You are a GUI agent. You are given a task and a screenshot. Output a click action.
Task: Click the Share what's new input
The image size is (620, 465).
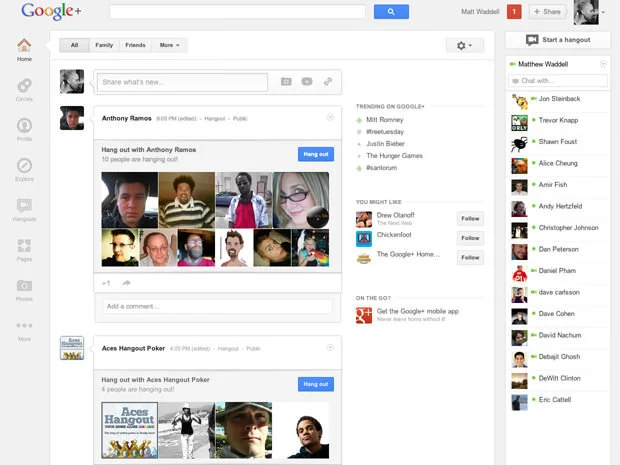tap(183, 82)
